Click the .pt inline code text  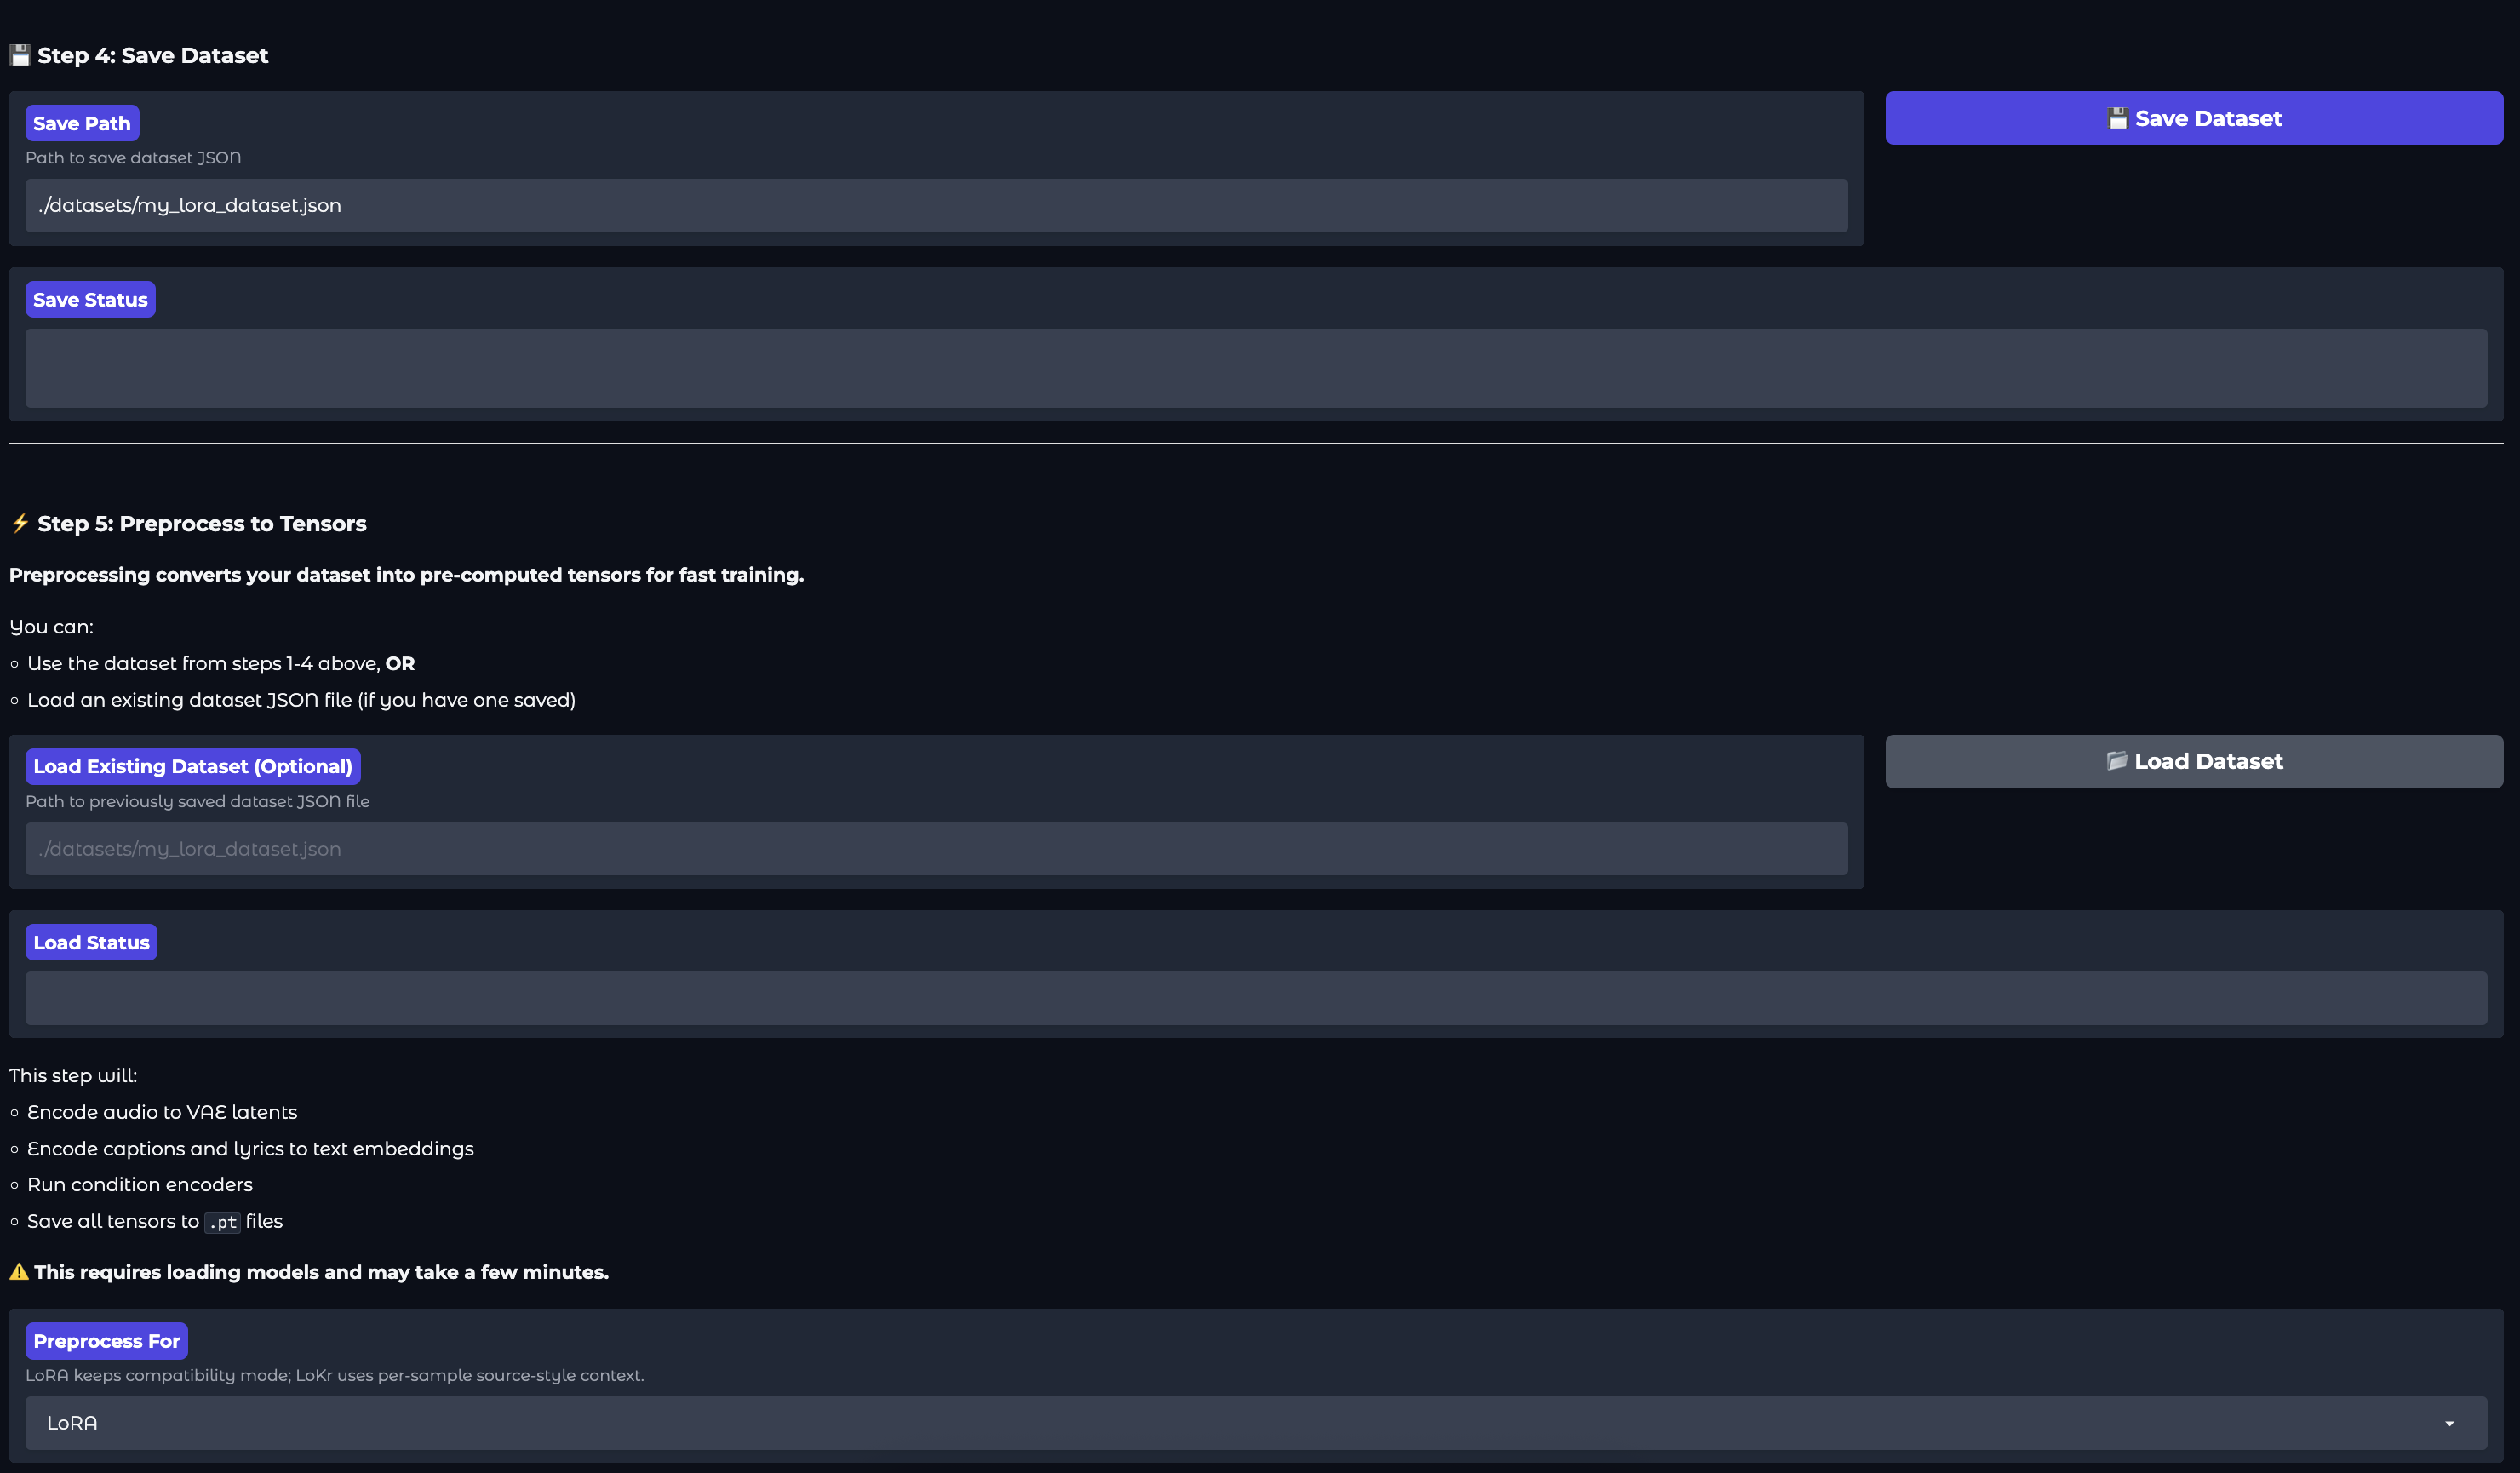coord(222,1222)
